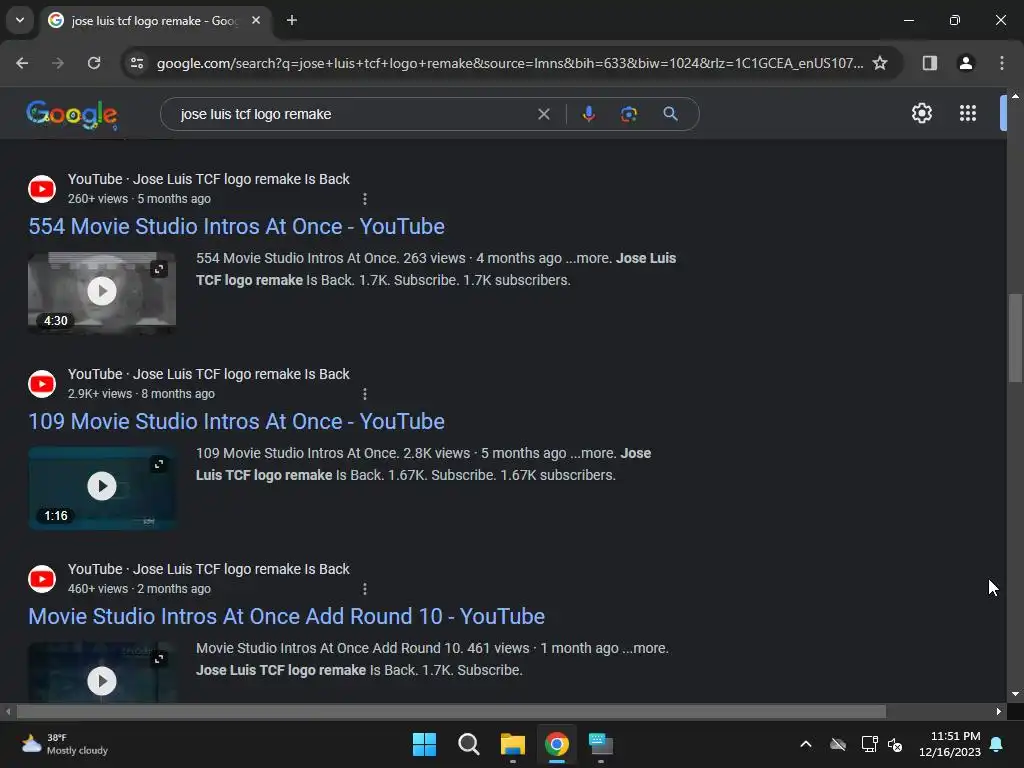Open the Google apps grid
Screen dimensions: 1024x768
968,114
